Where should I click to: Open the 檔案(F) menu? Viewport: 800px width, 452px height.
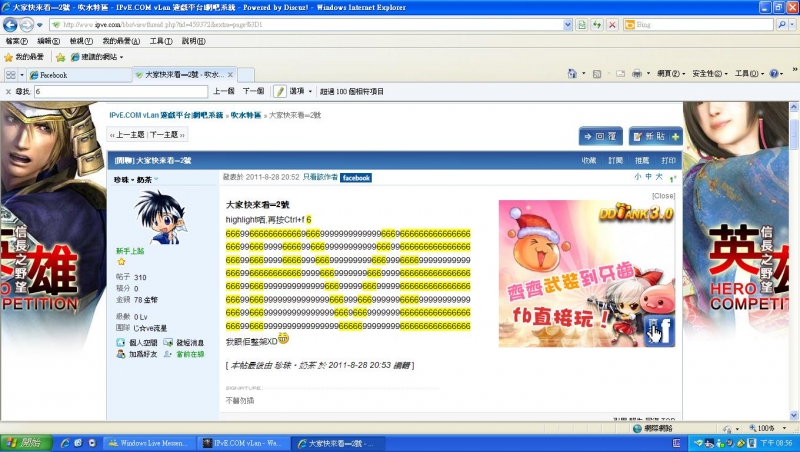[x=16, y=41]
